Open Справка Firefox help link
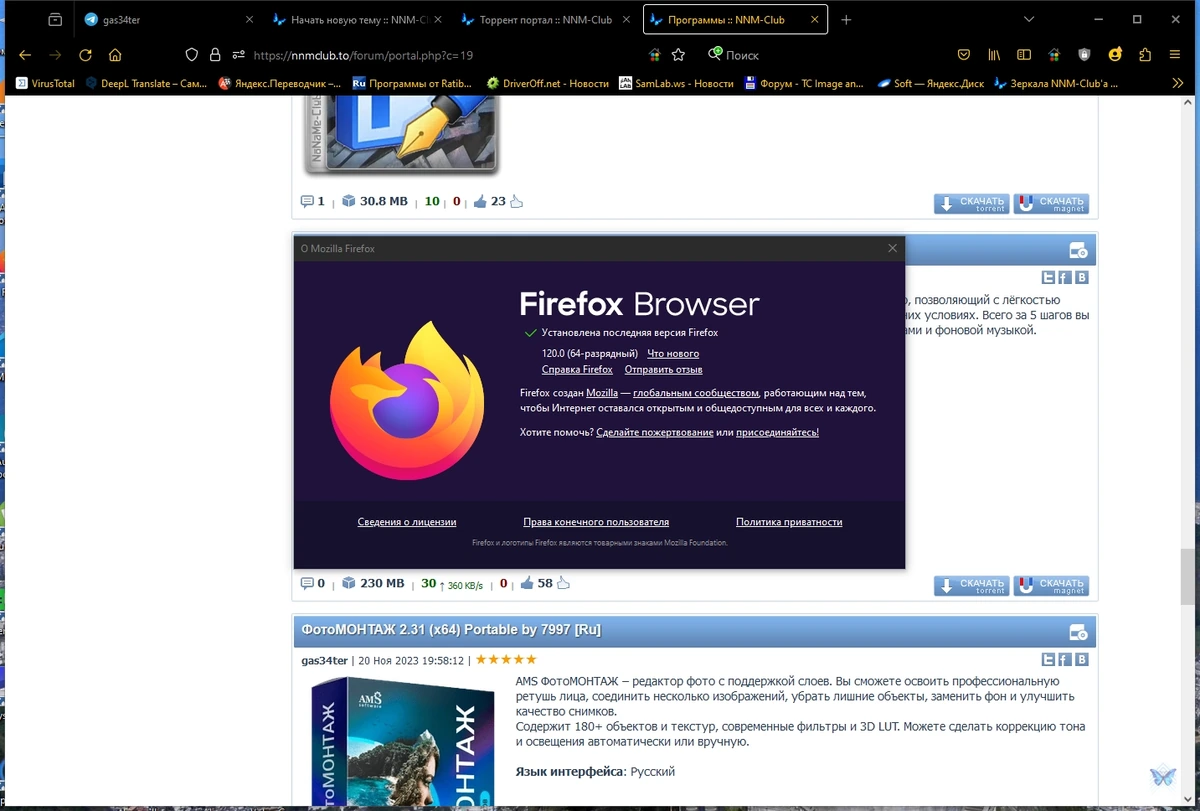The width and height of the screenshot is (1200, 811). tap(577, 370)
